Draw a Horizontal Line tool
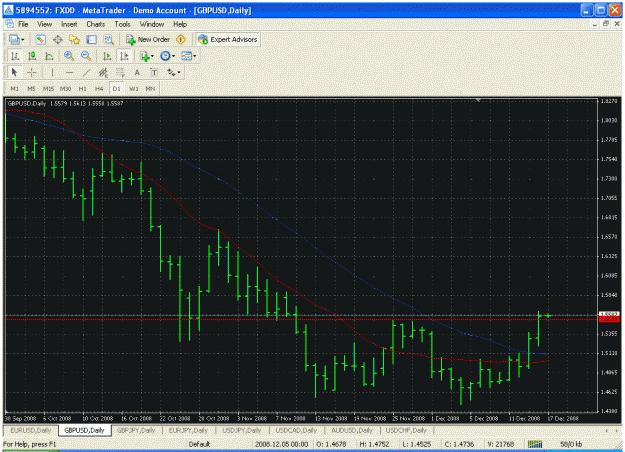Image resolution: width=625 pixels, height=452 pixels. click(x=69, y=73)
